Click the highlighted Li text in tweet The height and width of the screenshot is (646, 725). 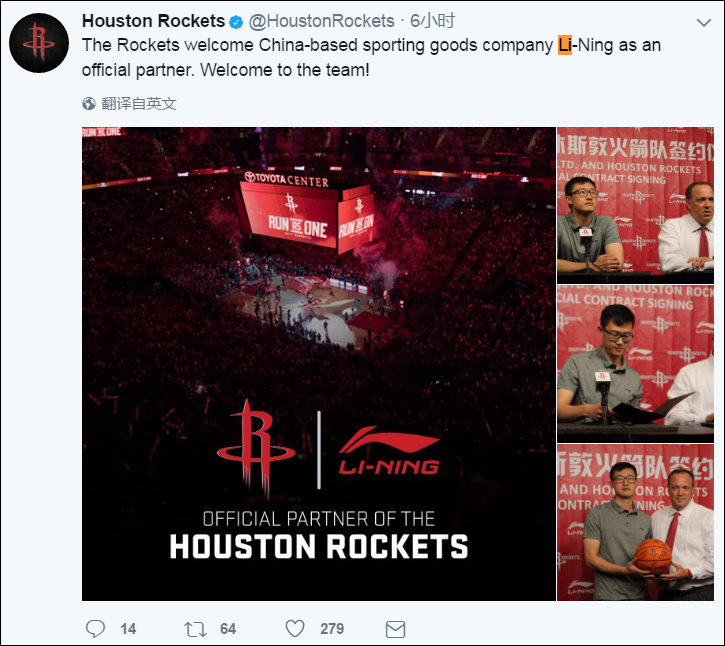tap(565, 45)
